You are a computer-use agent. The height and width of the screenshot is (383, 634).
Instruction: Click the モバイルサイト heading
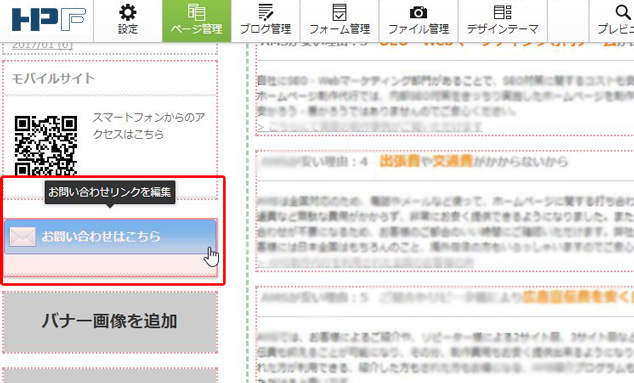(53, 78)
